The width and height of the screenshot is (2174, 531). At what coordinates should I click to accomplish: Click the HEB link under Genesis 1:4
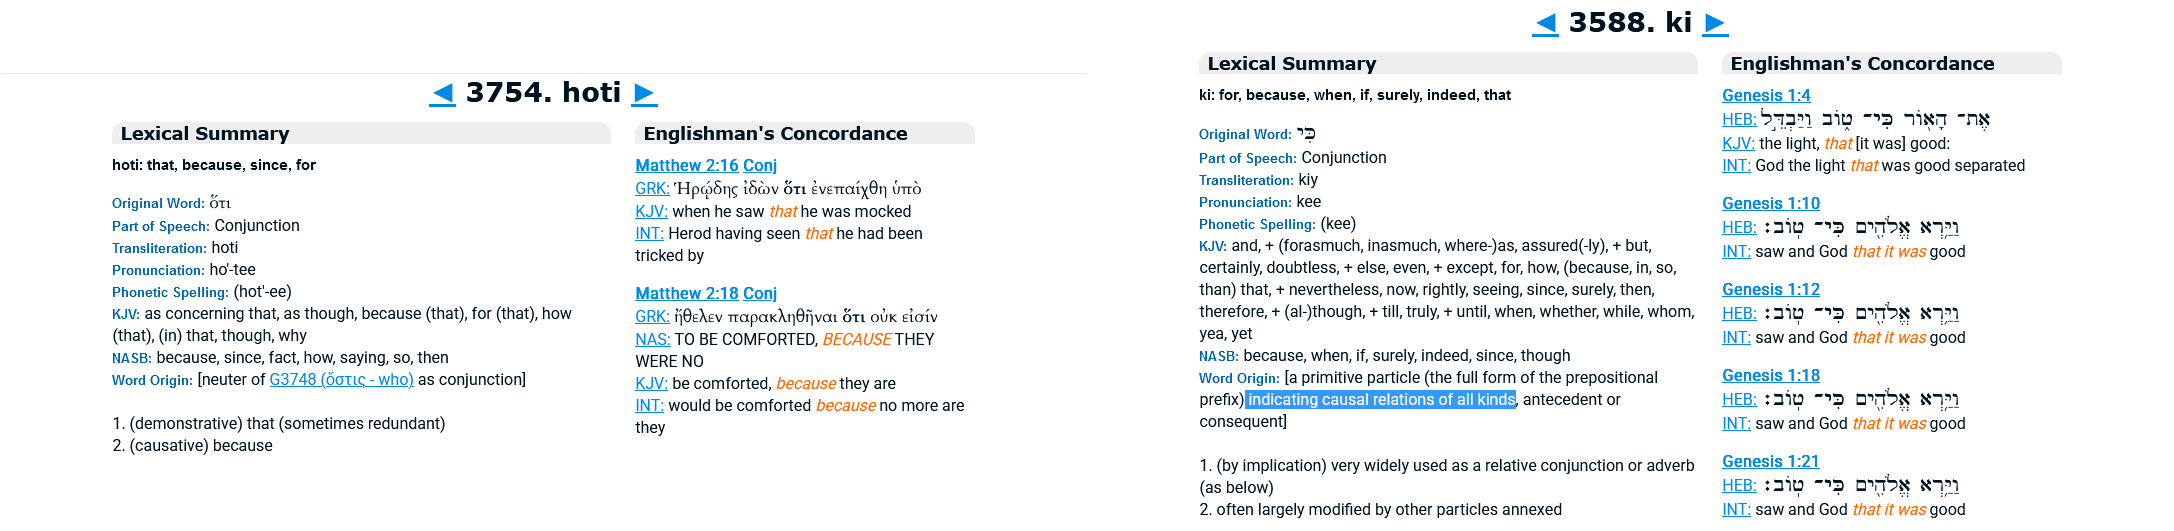(1738, 120)
